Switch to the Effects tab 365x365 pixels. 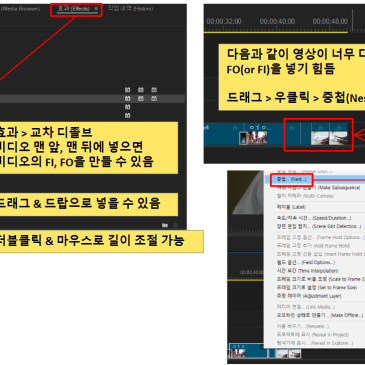[74, 9]
